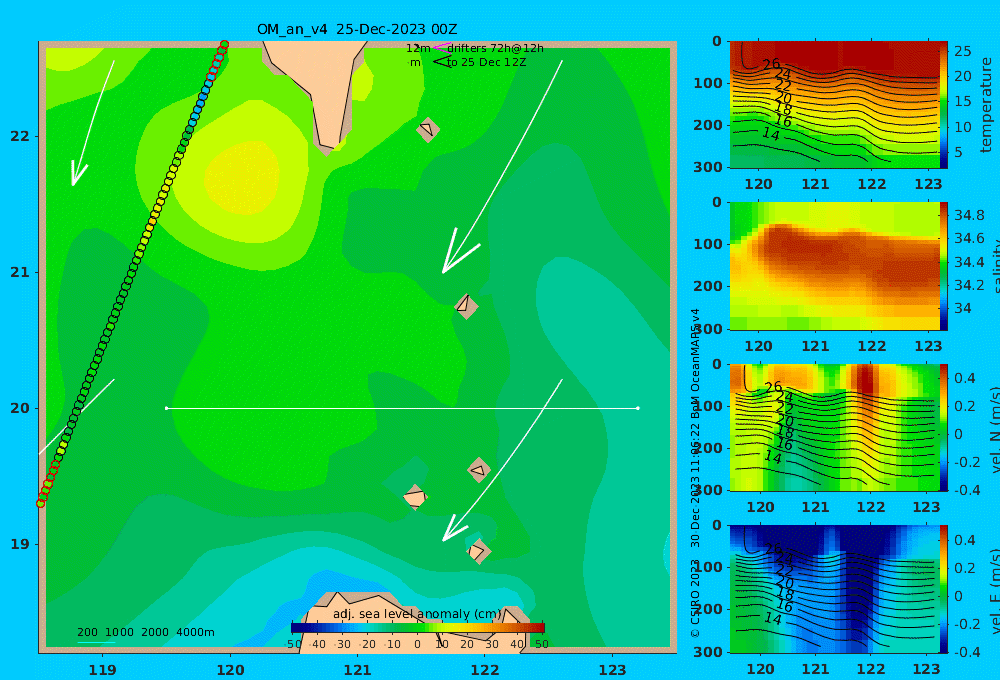Click the east endpoint of the 20N transect line
The width and height of the screenshot is (1000, 680).
(638, 408)
